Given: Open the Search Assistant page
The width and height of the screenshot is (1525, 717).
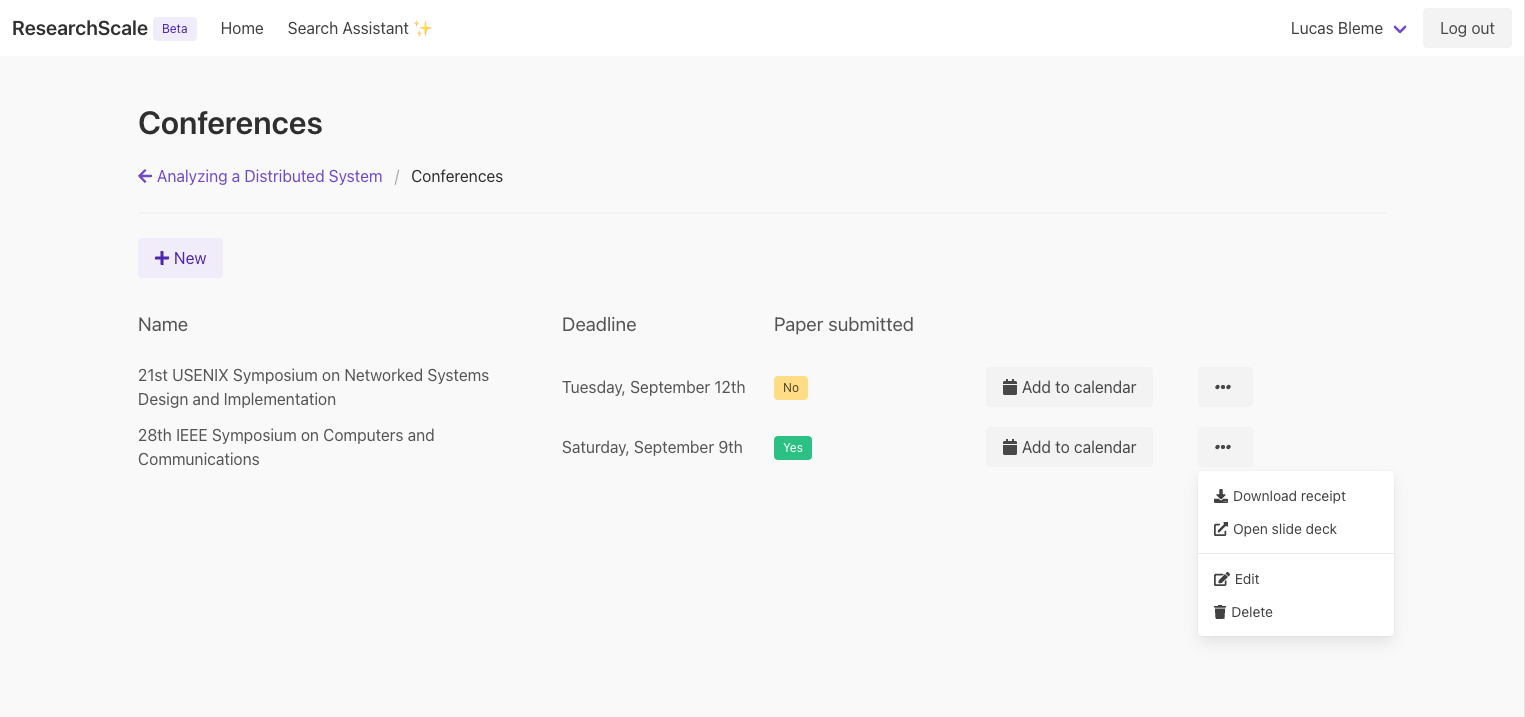Looking at the screenshot, I should tap(359, 28).
